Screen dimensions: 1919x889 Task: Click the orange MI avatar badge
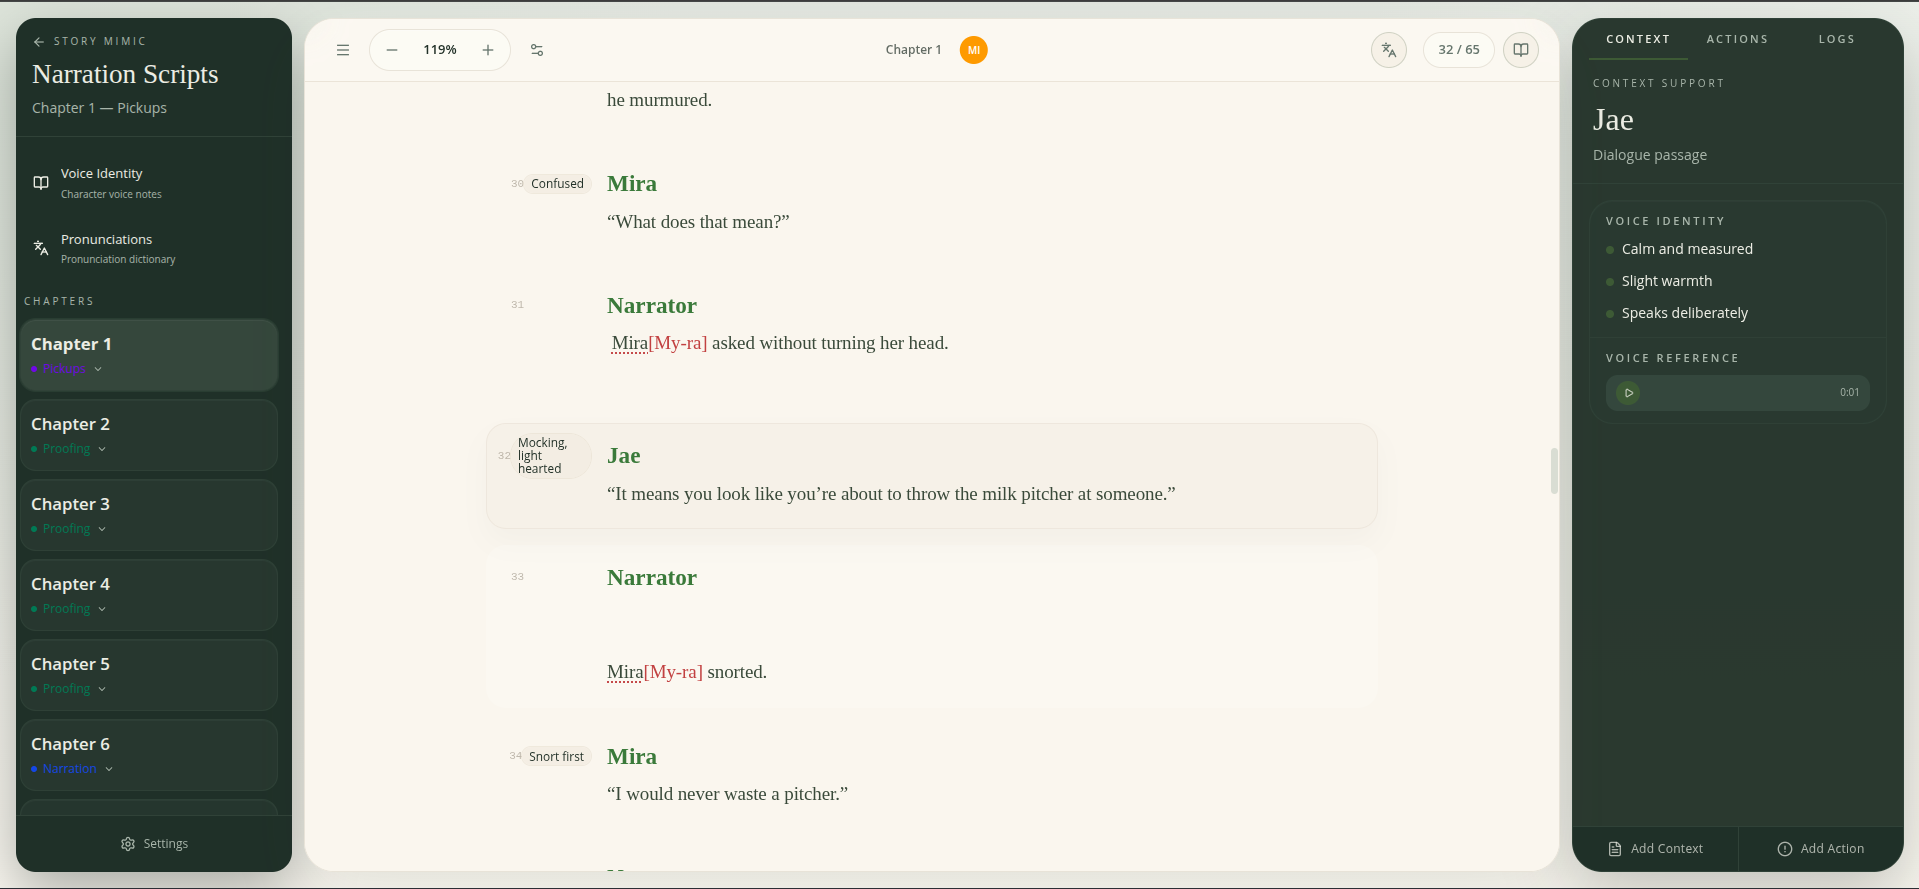tap(974, 50)
